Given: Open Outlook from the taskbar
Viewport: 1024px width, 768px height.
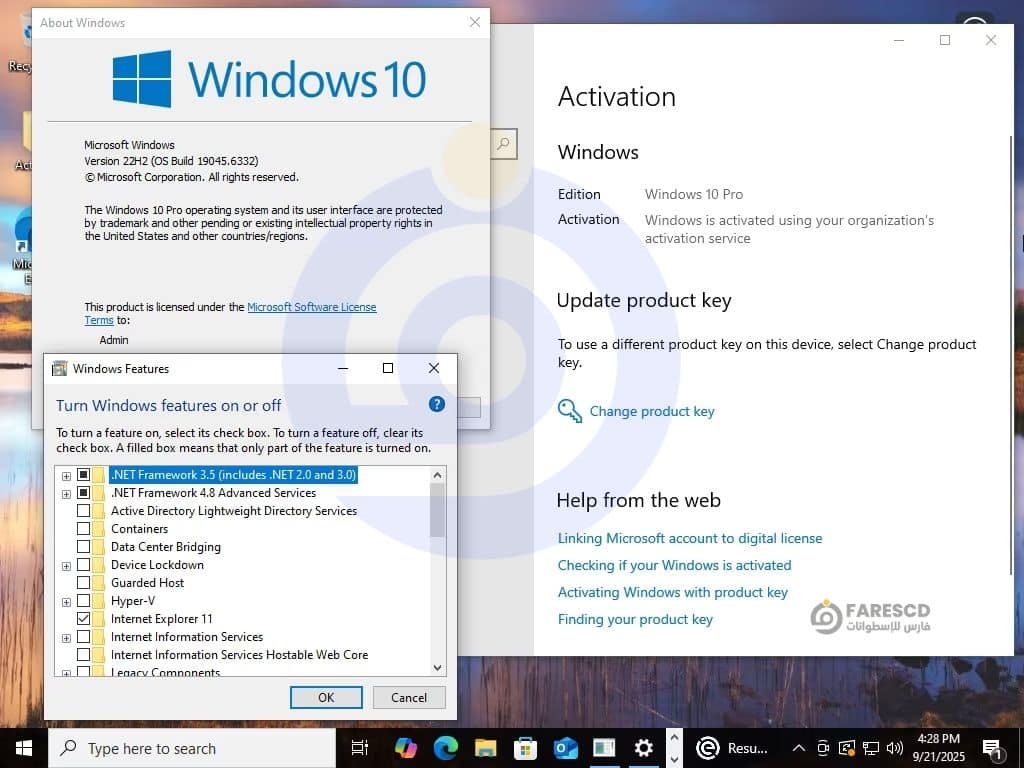Looking at the screenshot, I should click(565, 748).
